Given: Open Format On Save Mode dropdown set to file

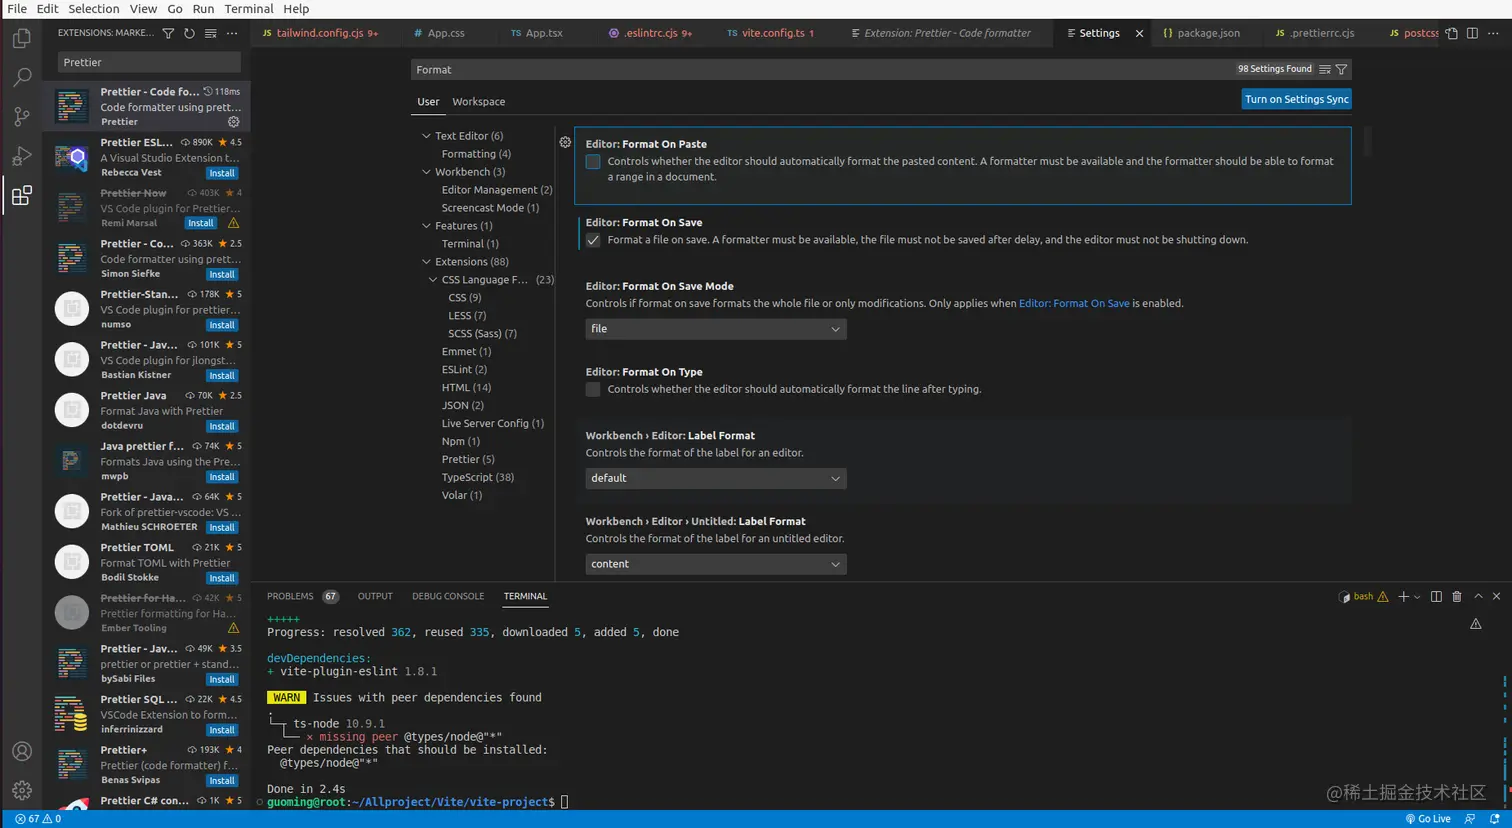Looking at the screenshot, I should 716,329.
